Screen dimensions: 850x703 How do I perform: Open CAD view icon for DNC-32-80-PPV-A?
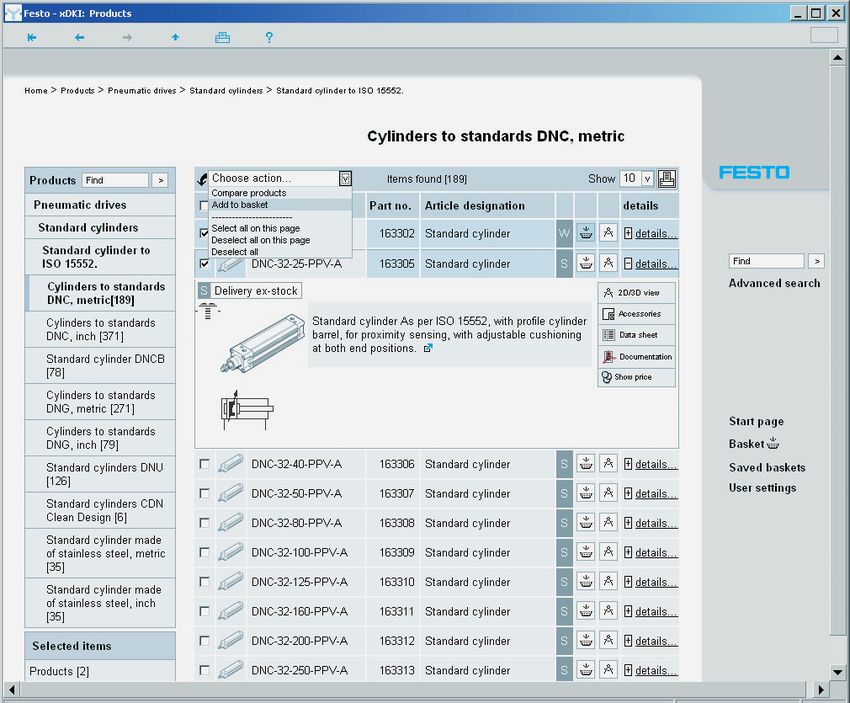608,523
